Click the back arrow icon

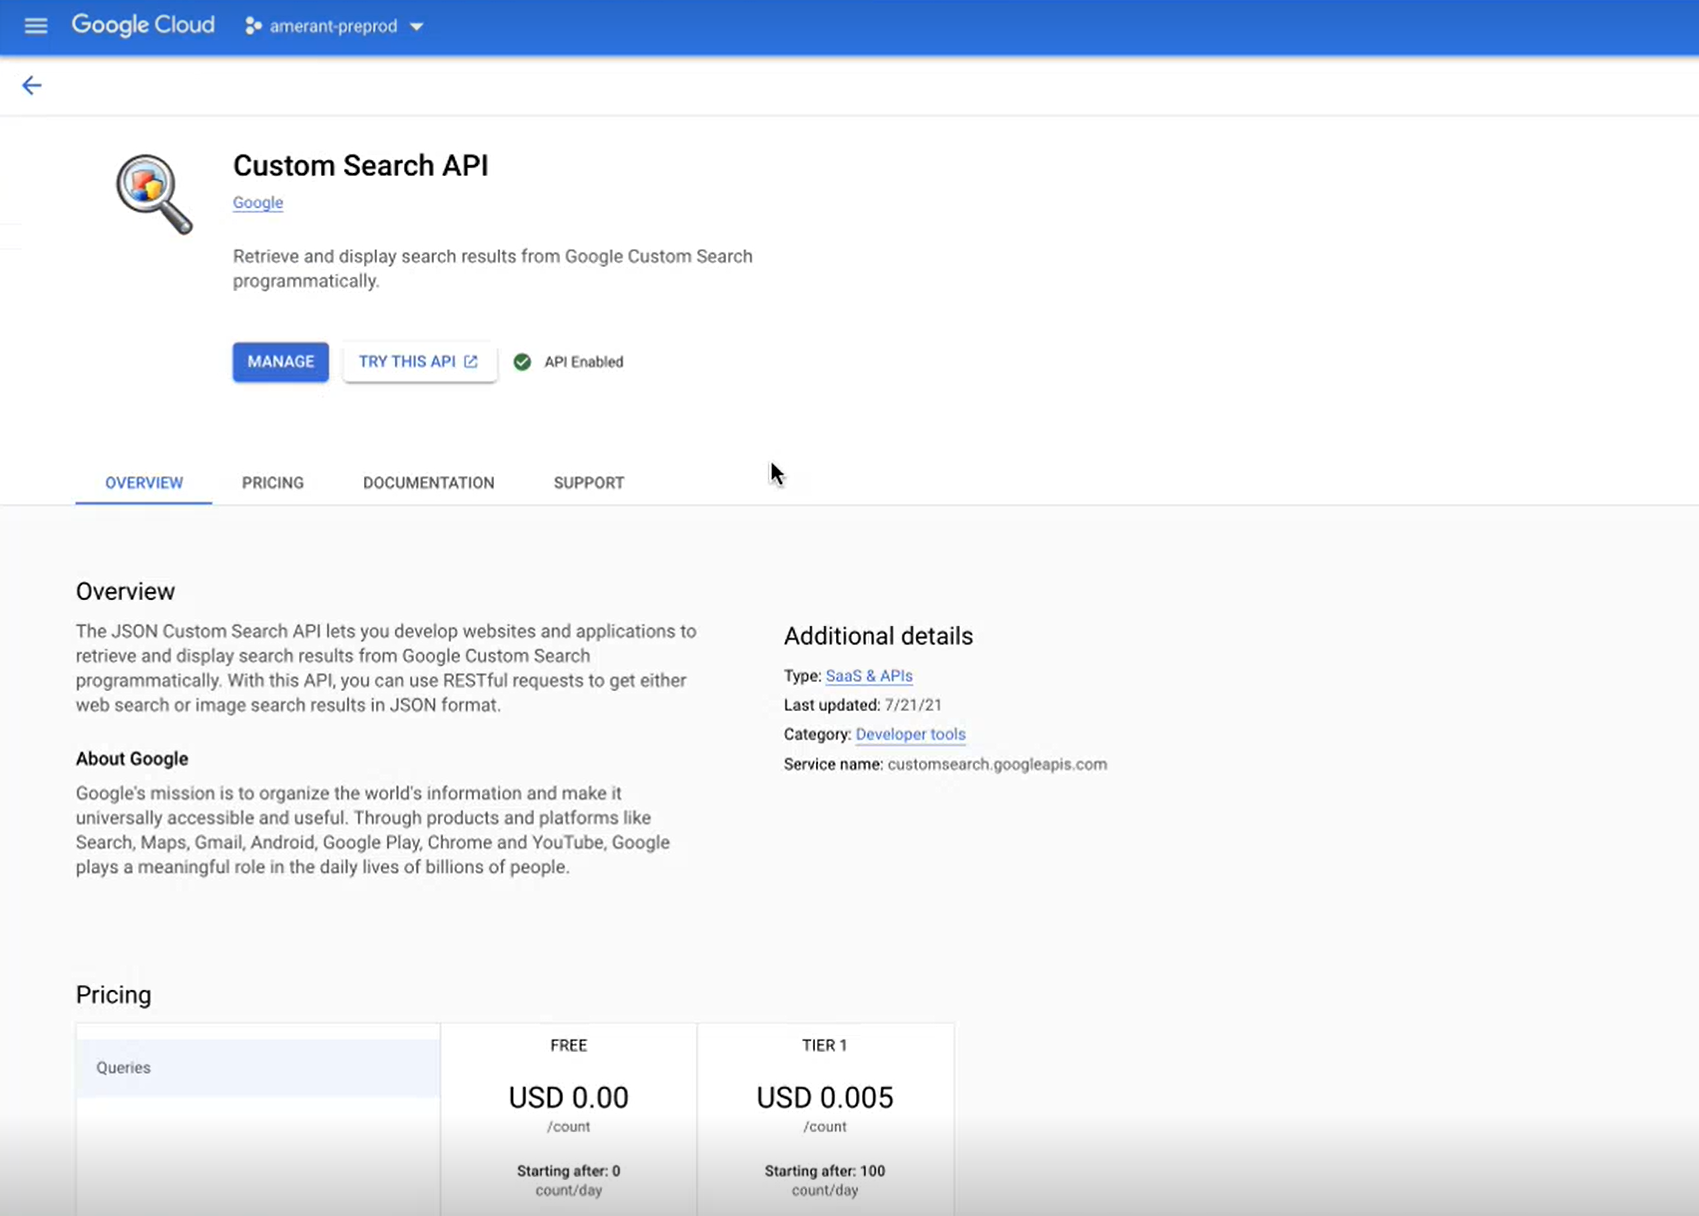pyautogui.click(x=32, y=85)
